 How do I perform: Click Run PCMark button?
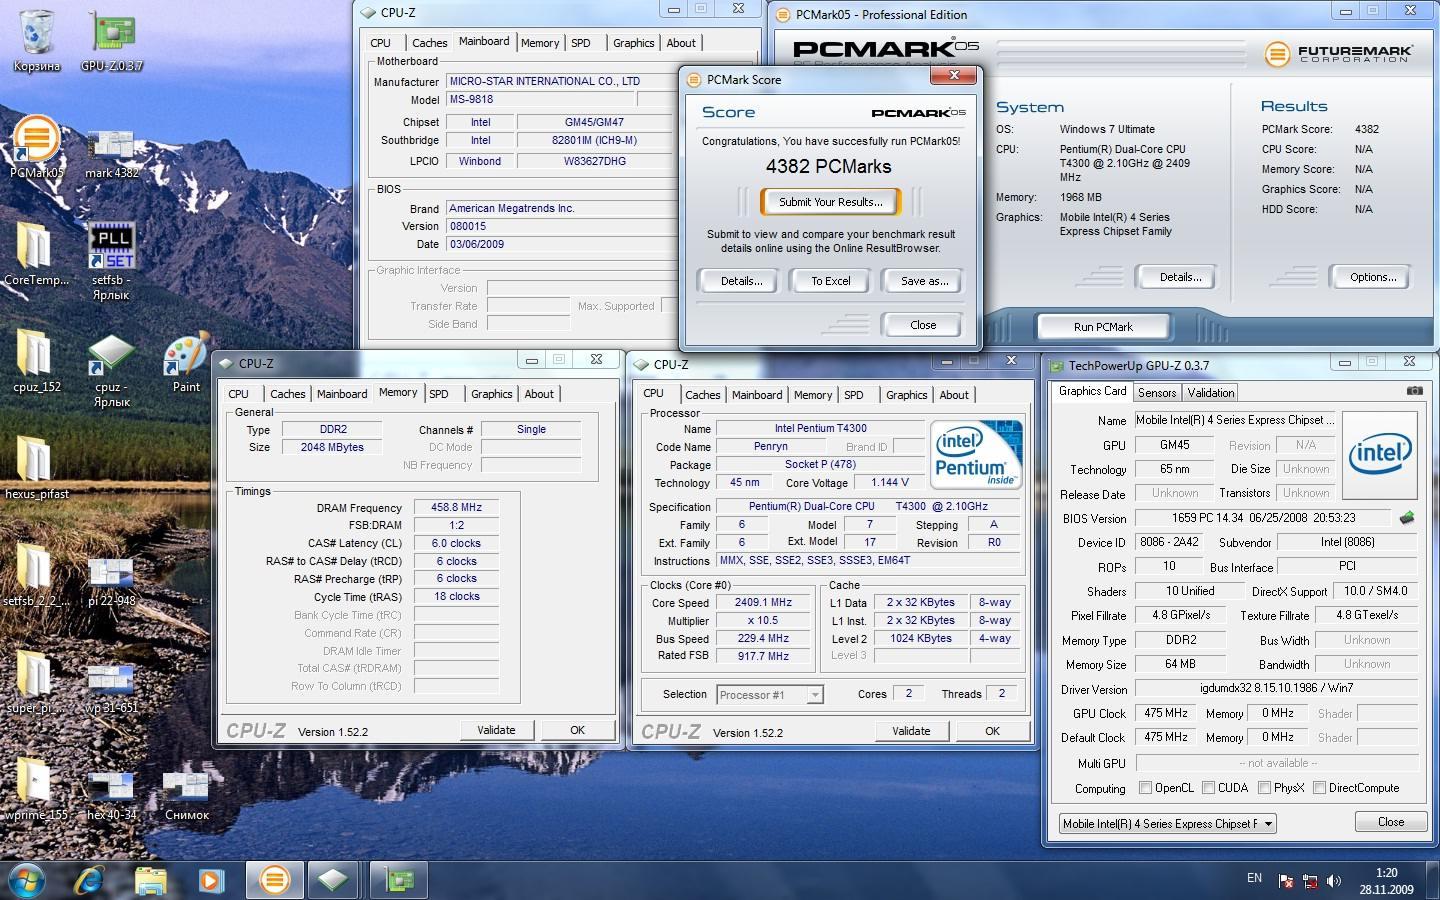click(1103, 327)
